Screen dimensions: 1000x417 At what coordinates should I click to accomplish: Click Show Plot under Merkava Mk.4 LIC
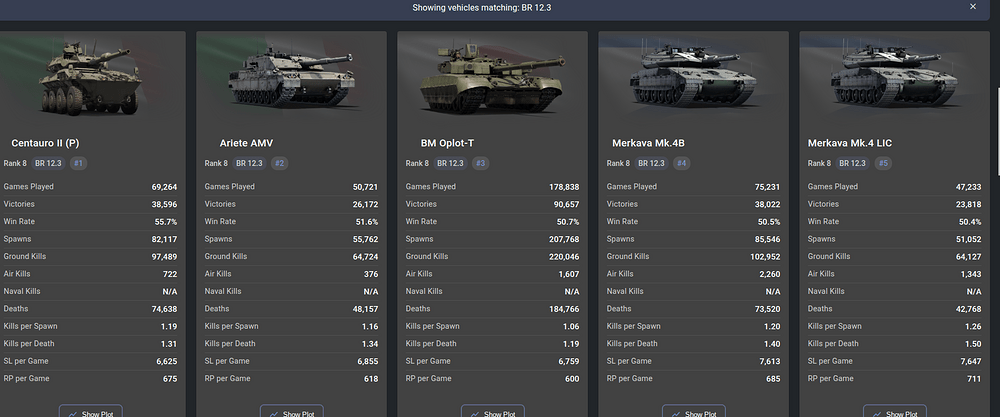point(895,411)
